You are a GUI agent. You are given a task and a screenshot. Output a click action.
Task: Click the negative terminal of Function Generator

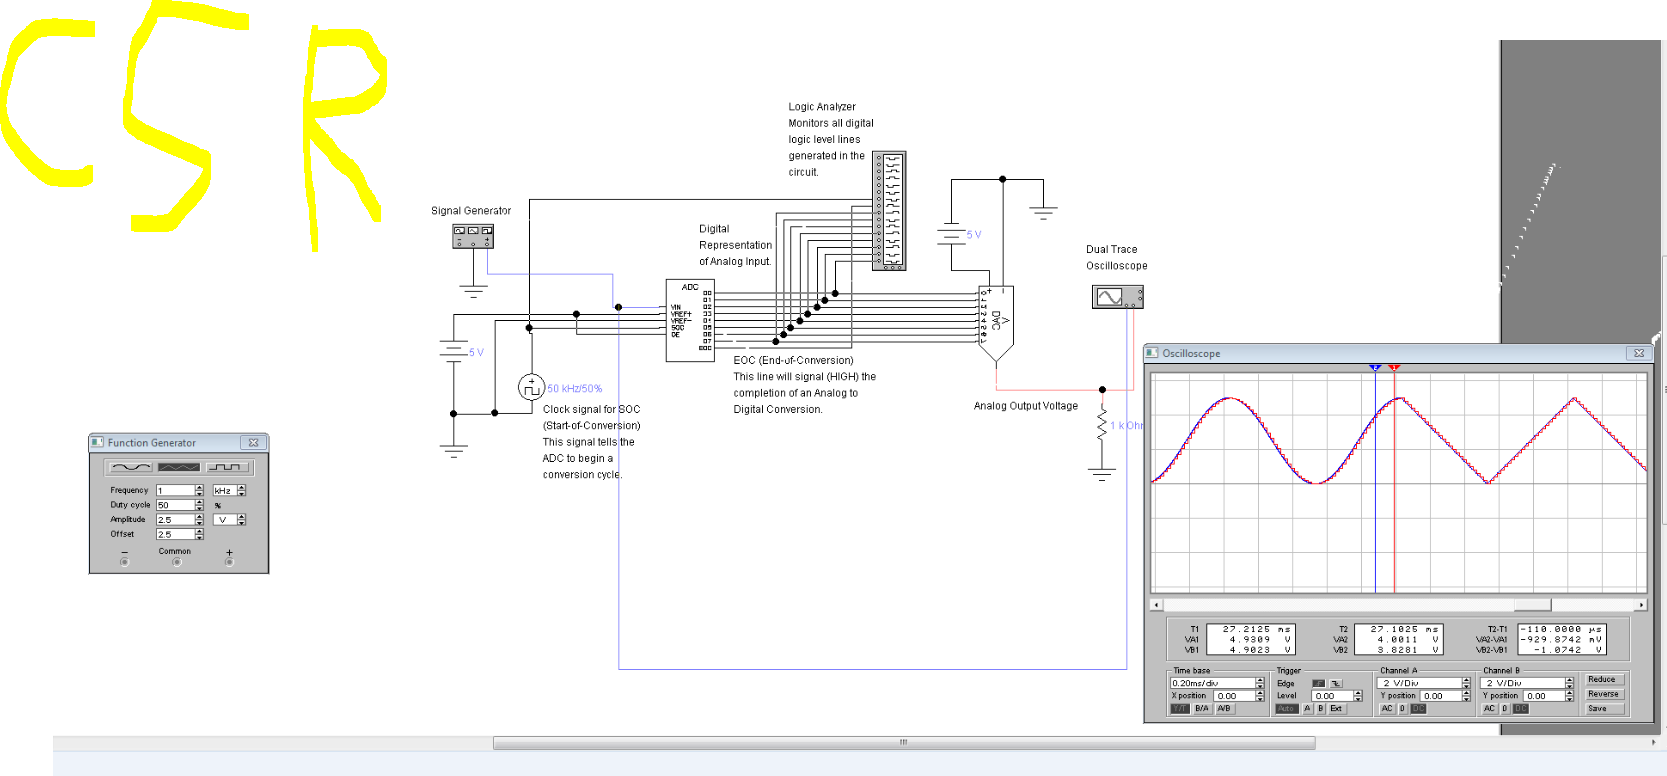tap(124, 562)
